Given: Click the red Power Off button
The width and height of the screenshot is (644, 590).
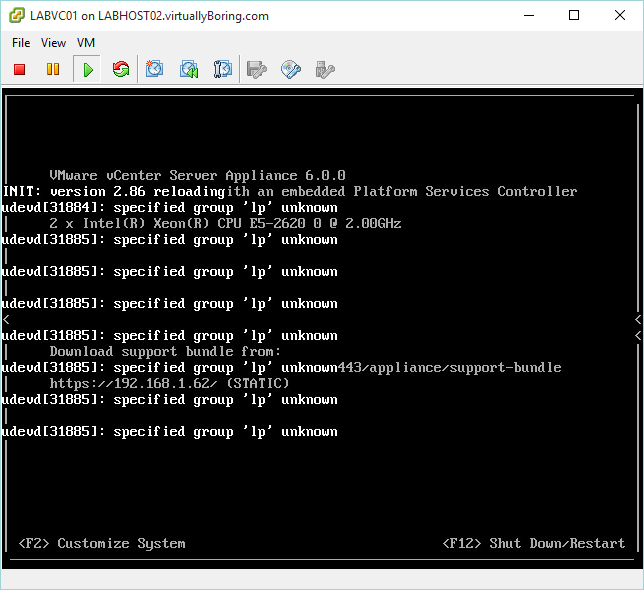Looking at the screenshot, I should (19, 69).
